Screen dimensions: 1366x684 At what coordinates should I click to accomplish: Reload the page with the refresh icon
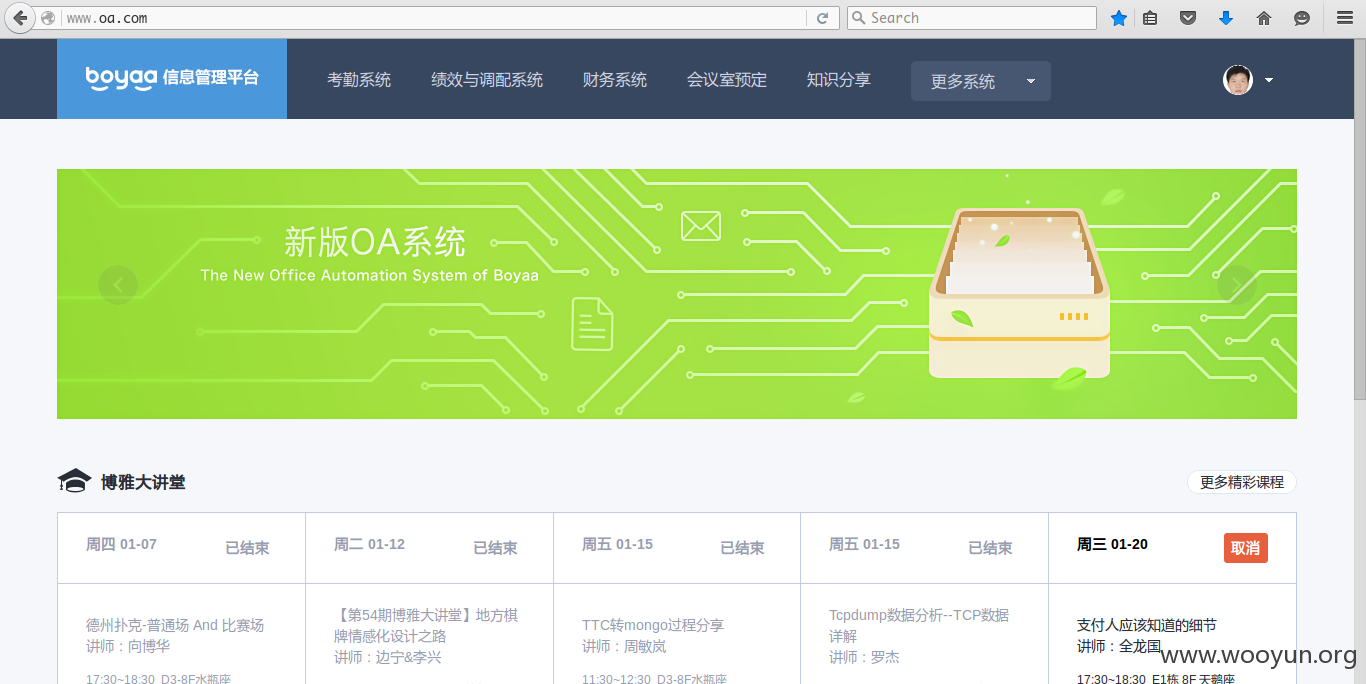(822, 18)
